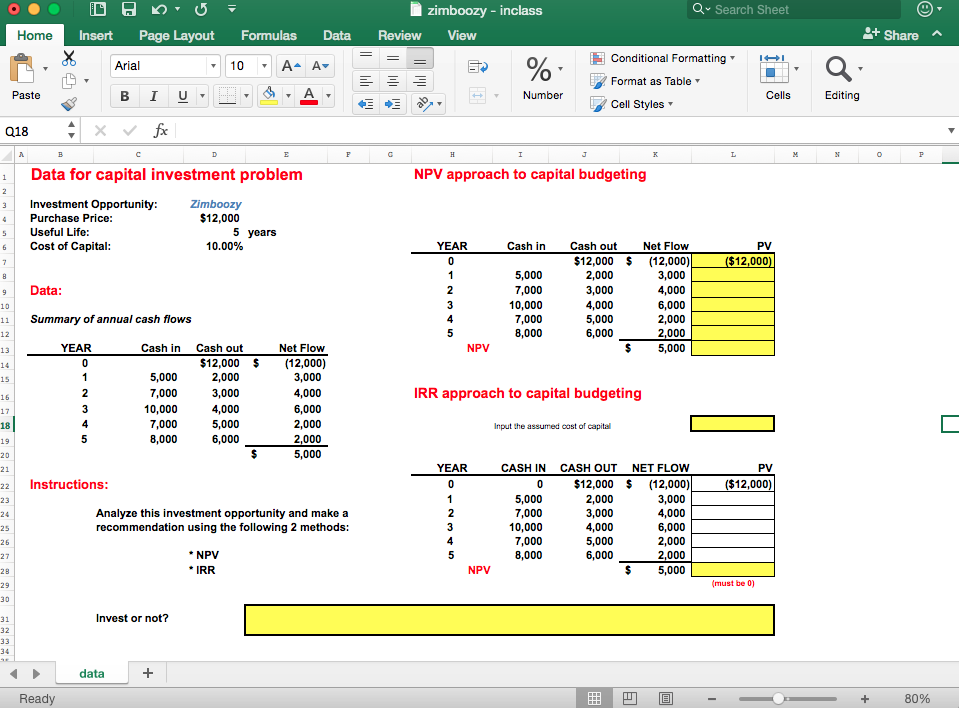Apply underline to the selection
Image resolution: width=959 pixels, height=708 pixels.
[x=182, y=96]
